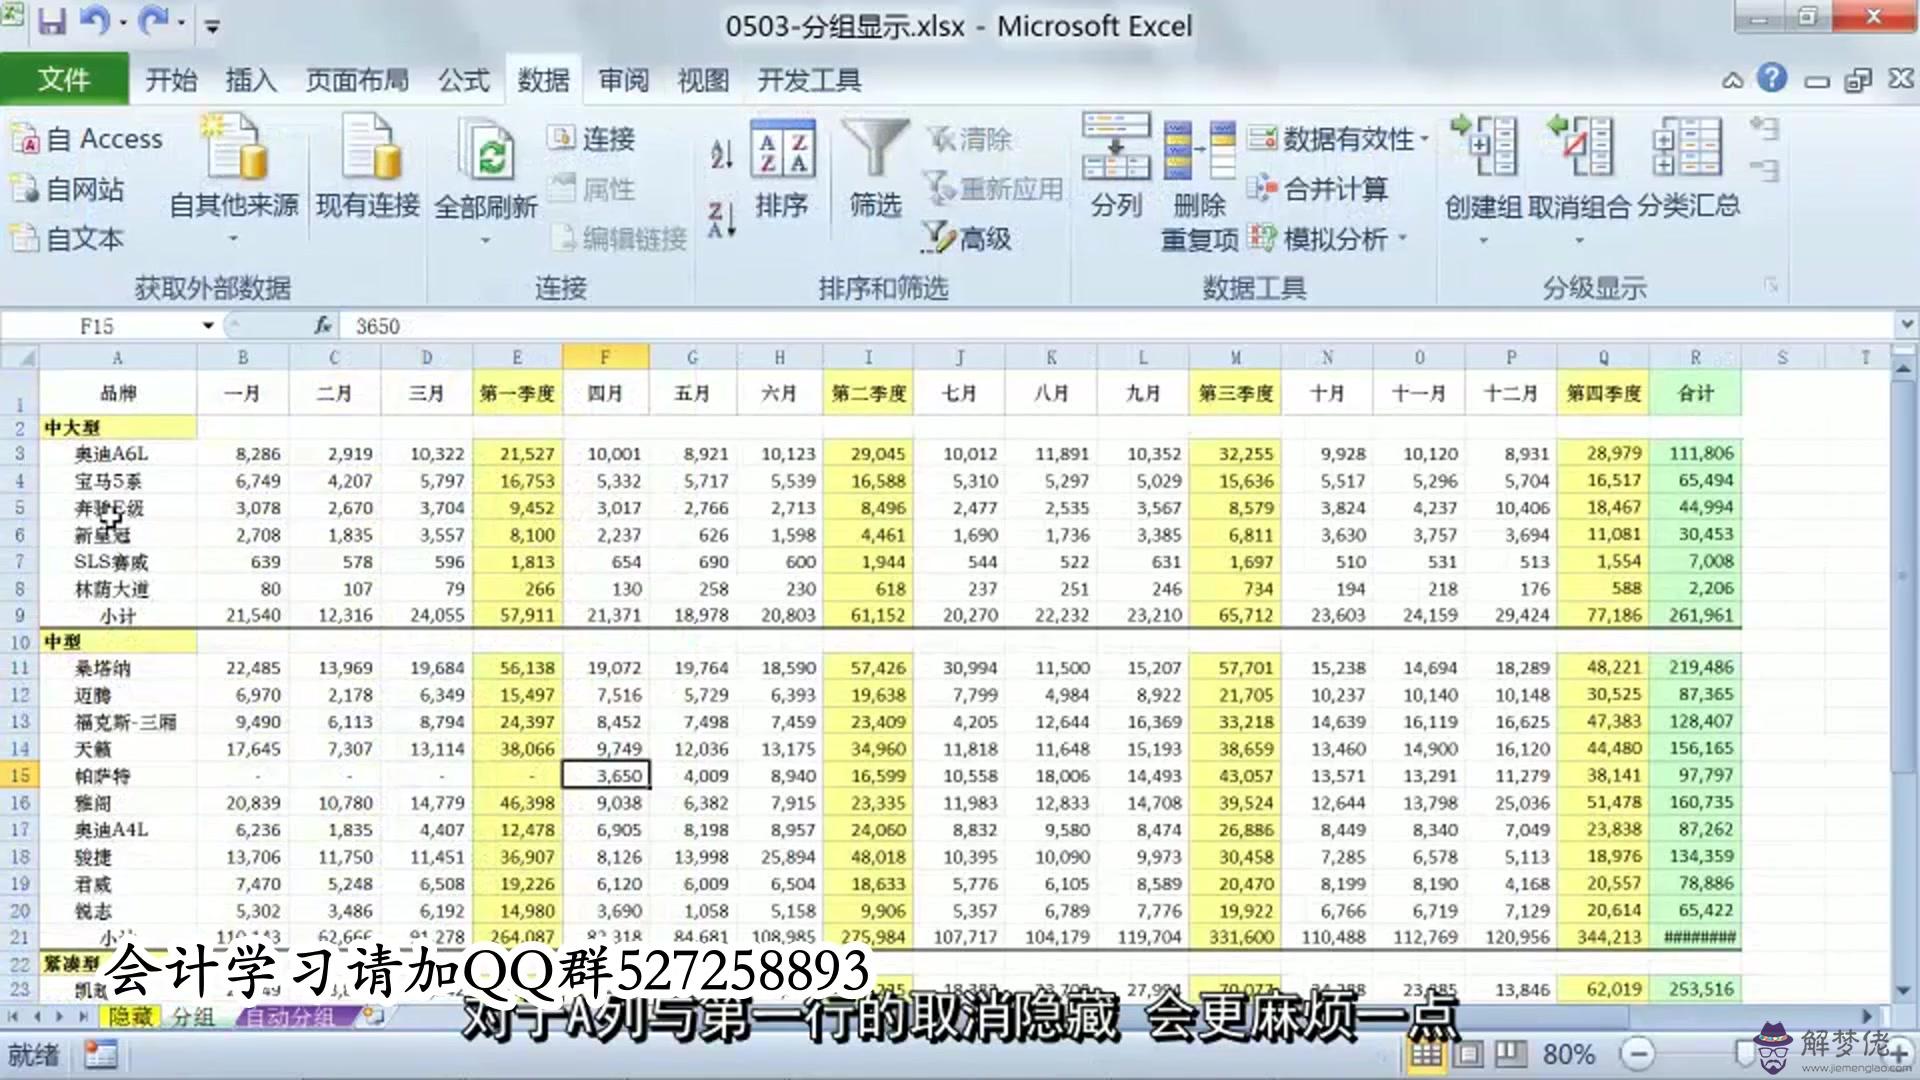This screenshot has height=1080, width=1920.
Task: Toggle the 筛选 filter funnel
Action: click(x=875, y=168)
